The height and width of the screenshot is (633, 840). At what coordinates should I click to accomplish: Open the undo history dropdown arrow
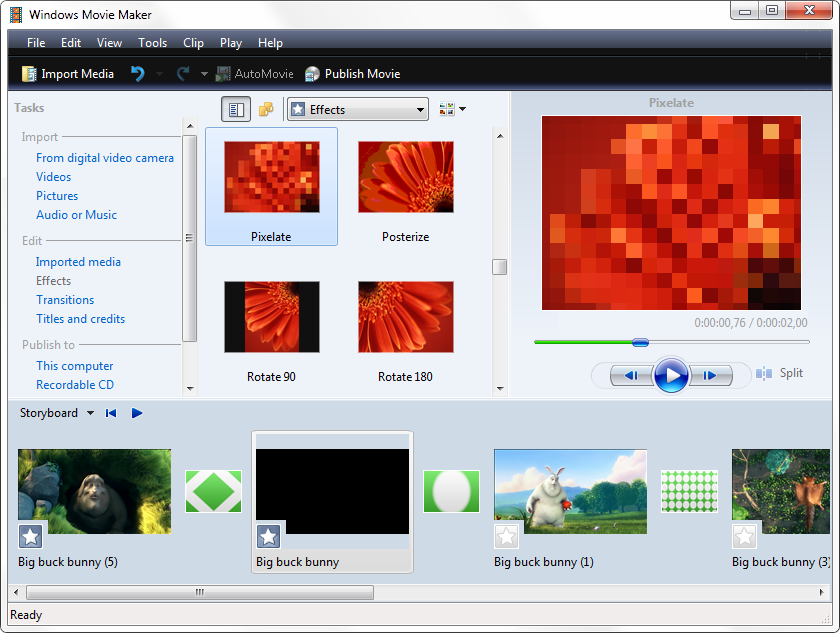pyautogui.click(x=159, y=74)
